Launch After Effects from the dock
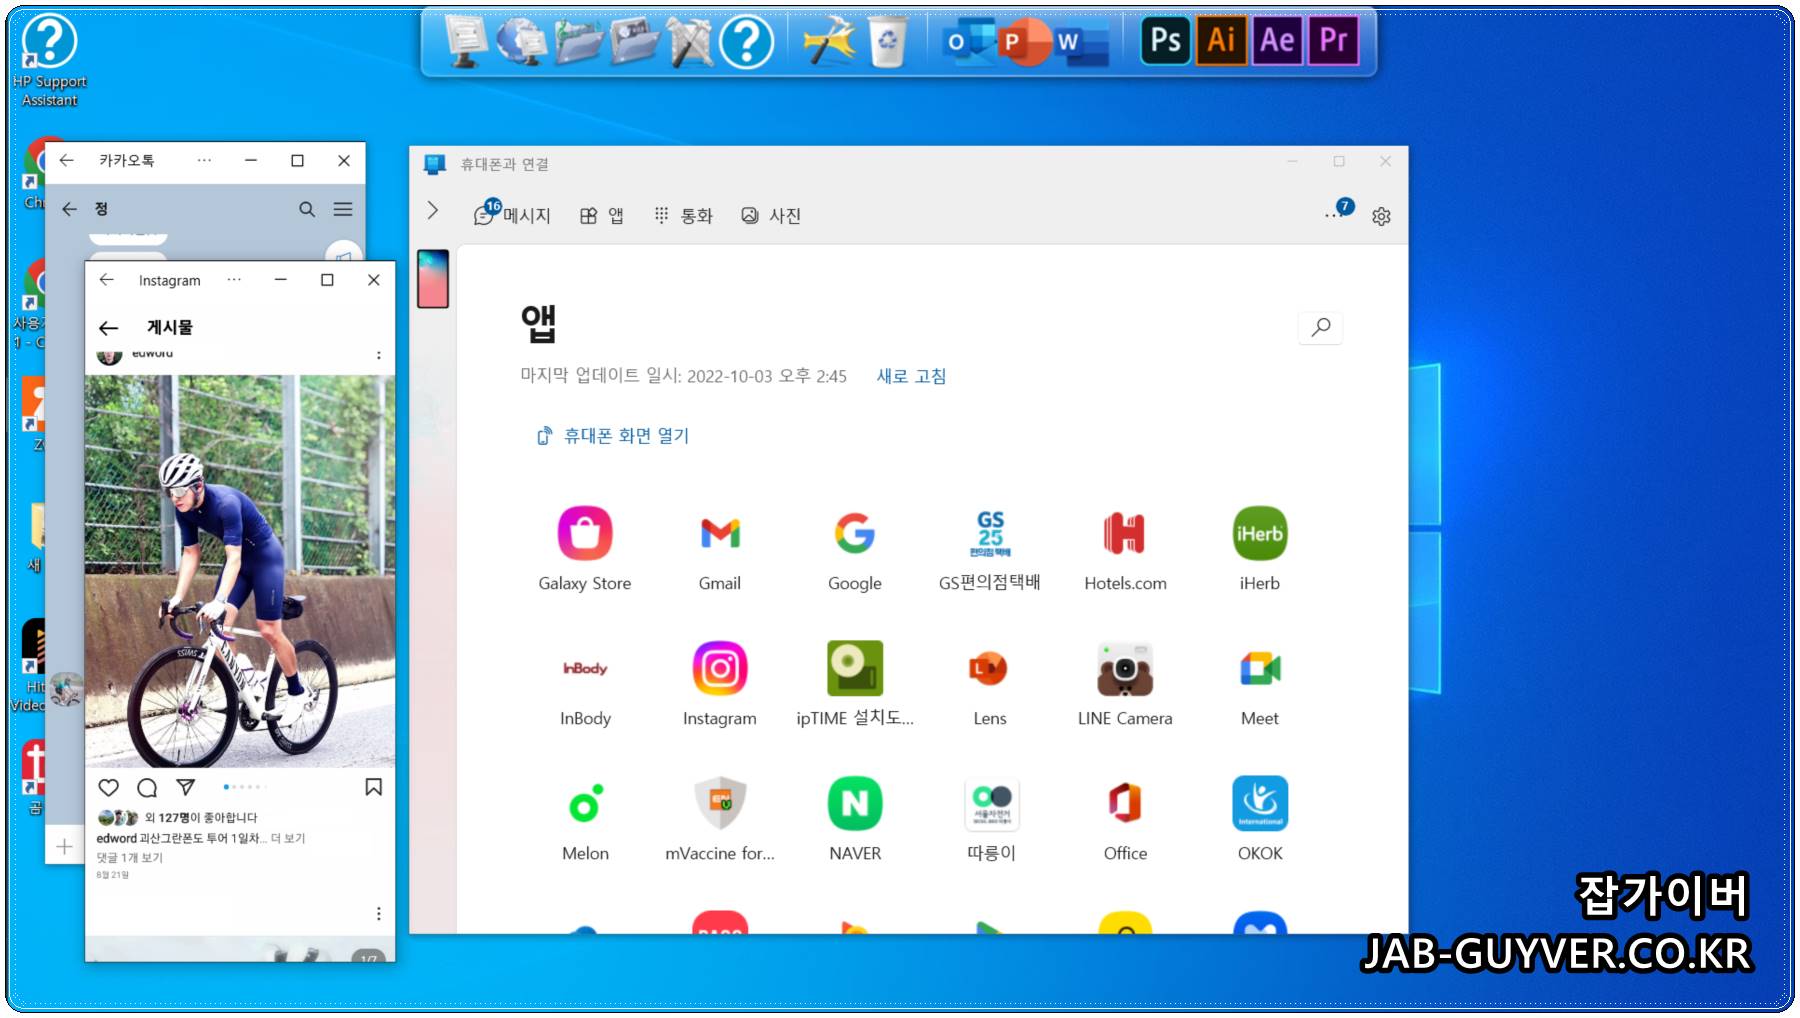 [1277, 41]
